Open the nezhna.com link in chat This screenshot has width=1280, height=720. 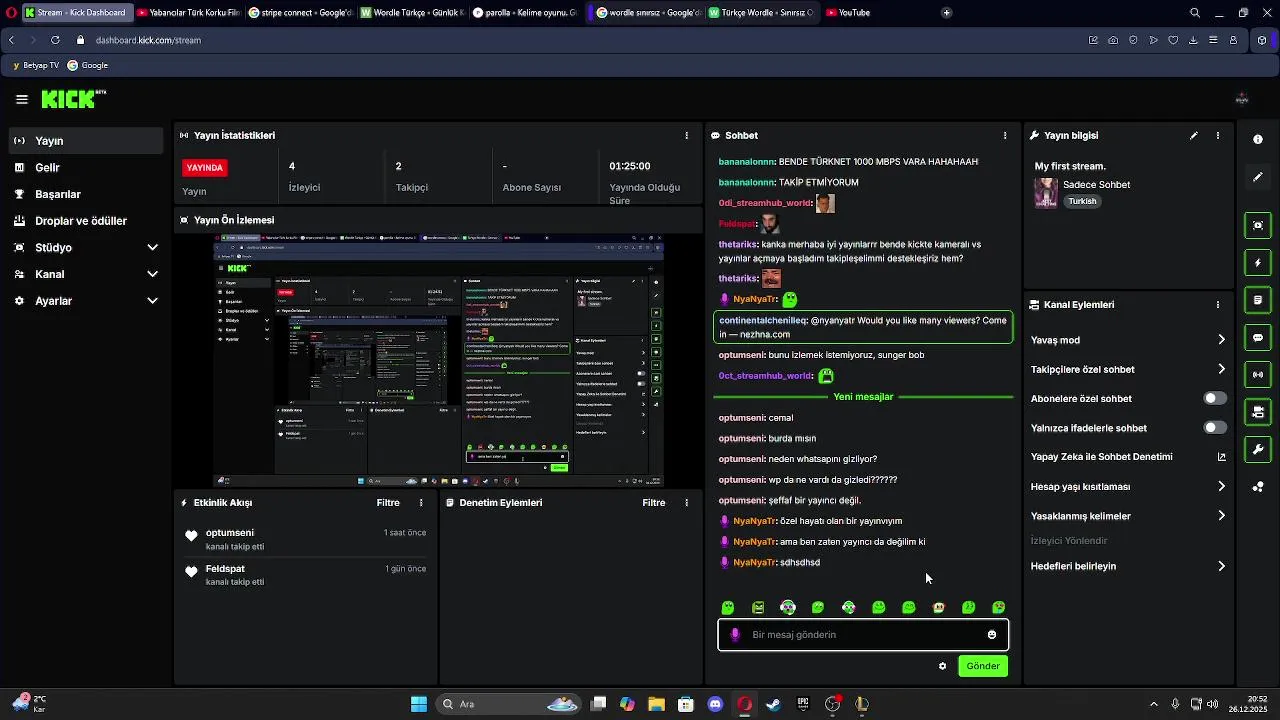point(765,335)
